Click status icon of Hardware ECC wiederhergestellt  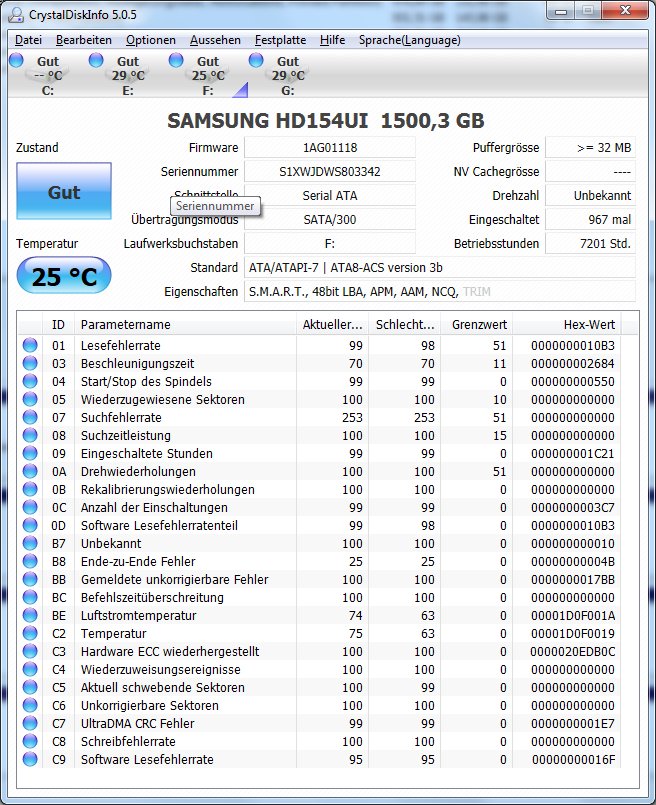(30, 650)
